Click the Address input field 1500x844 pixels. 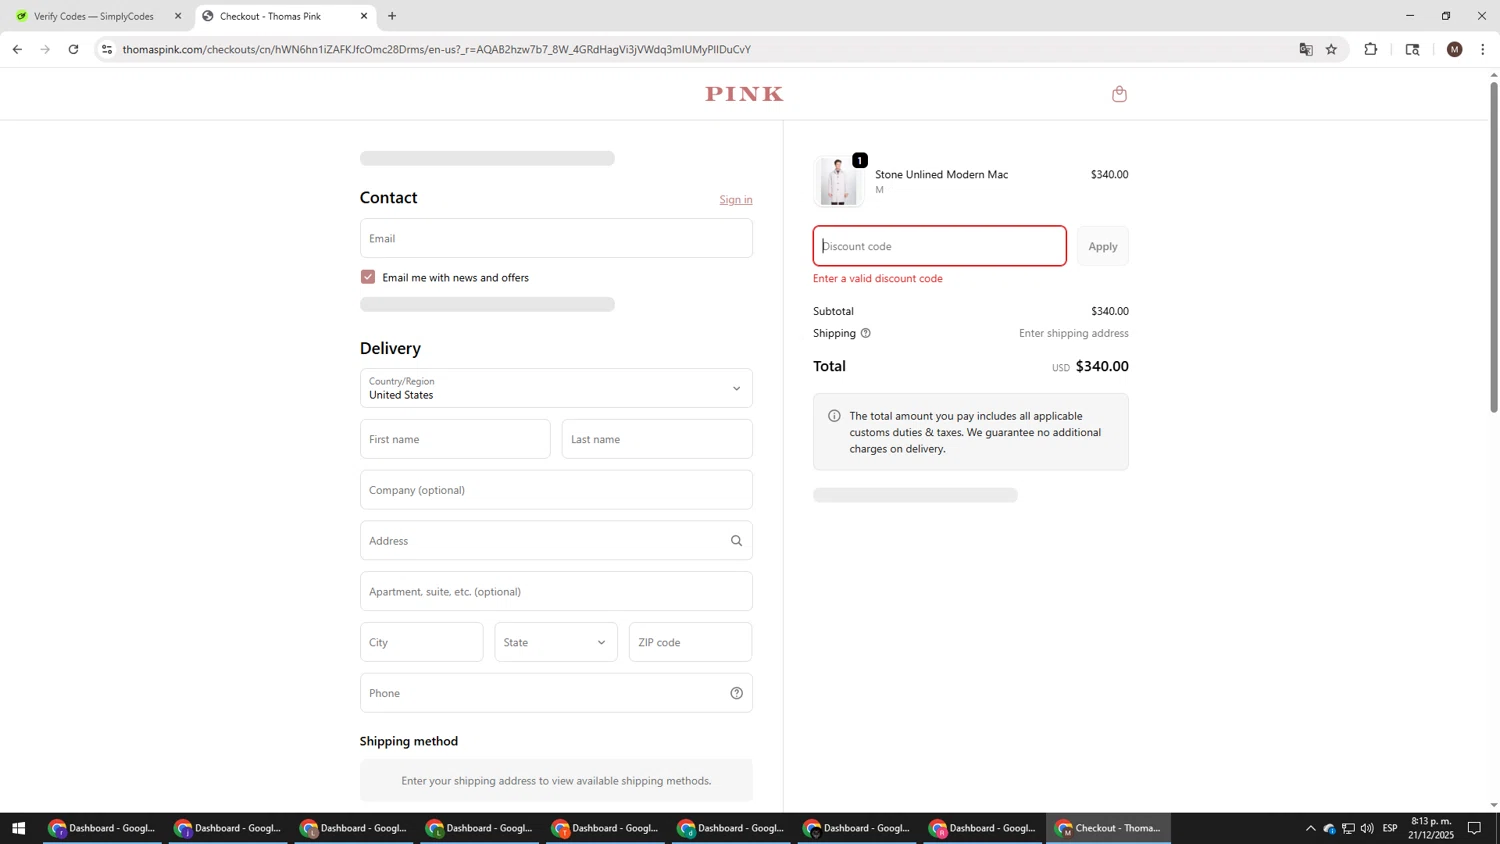[x=556, y=541]
